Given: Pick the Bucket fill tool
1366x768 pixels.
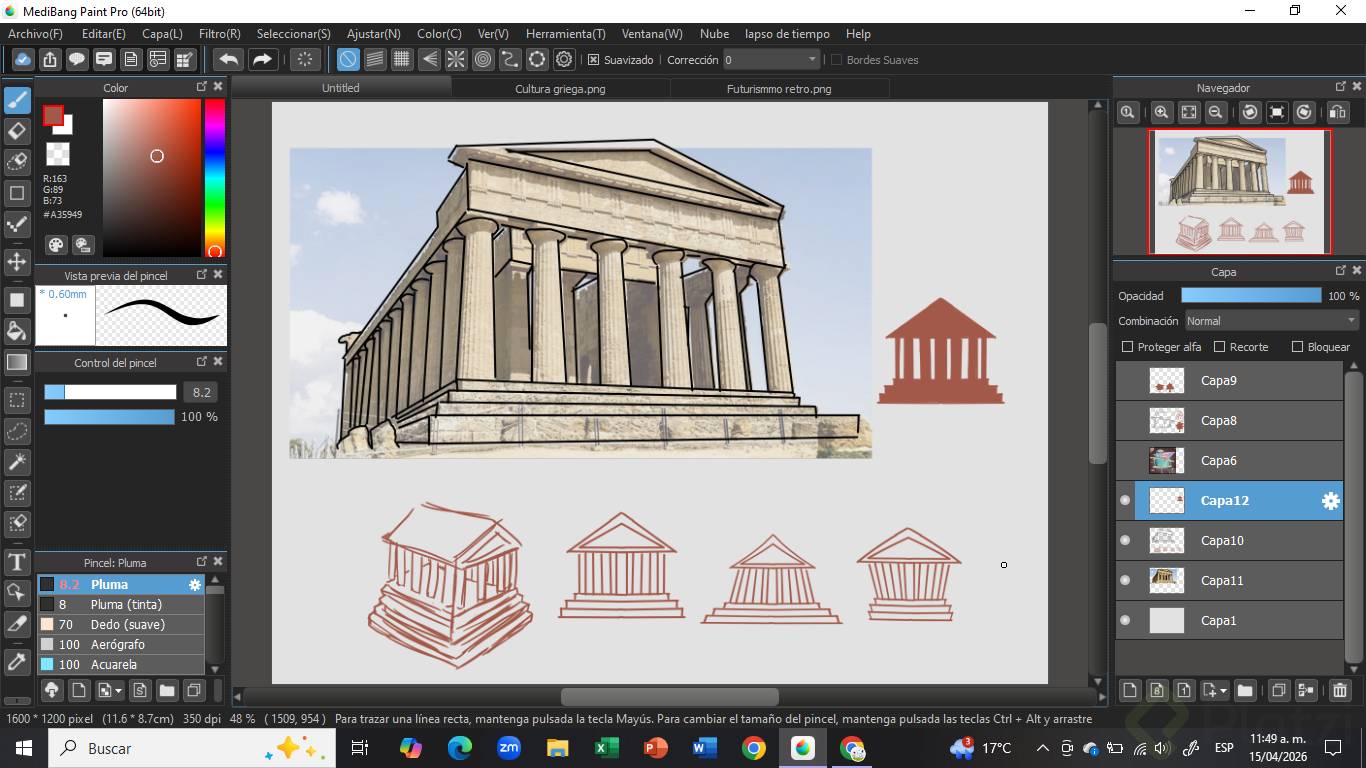Looking at the screenshot, I should [x=17, y=331].
